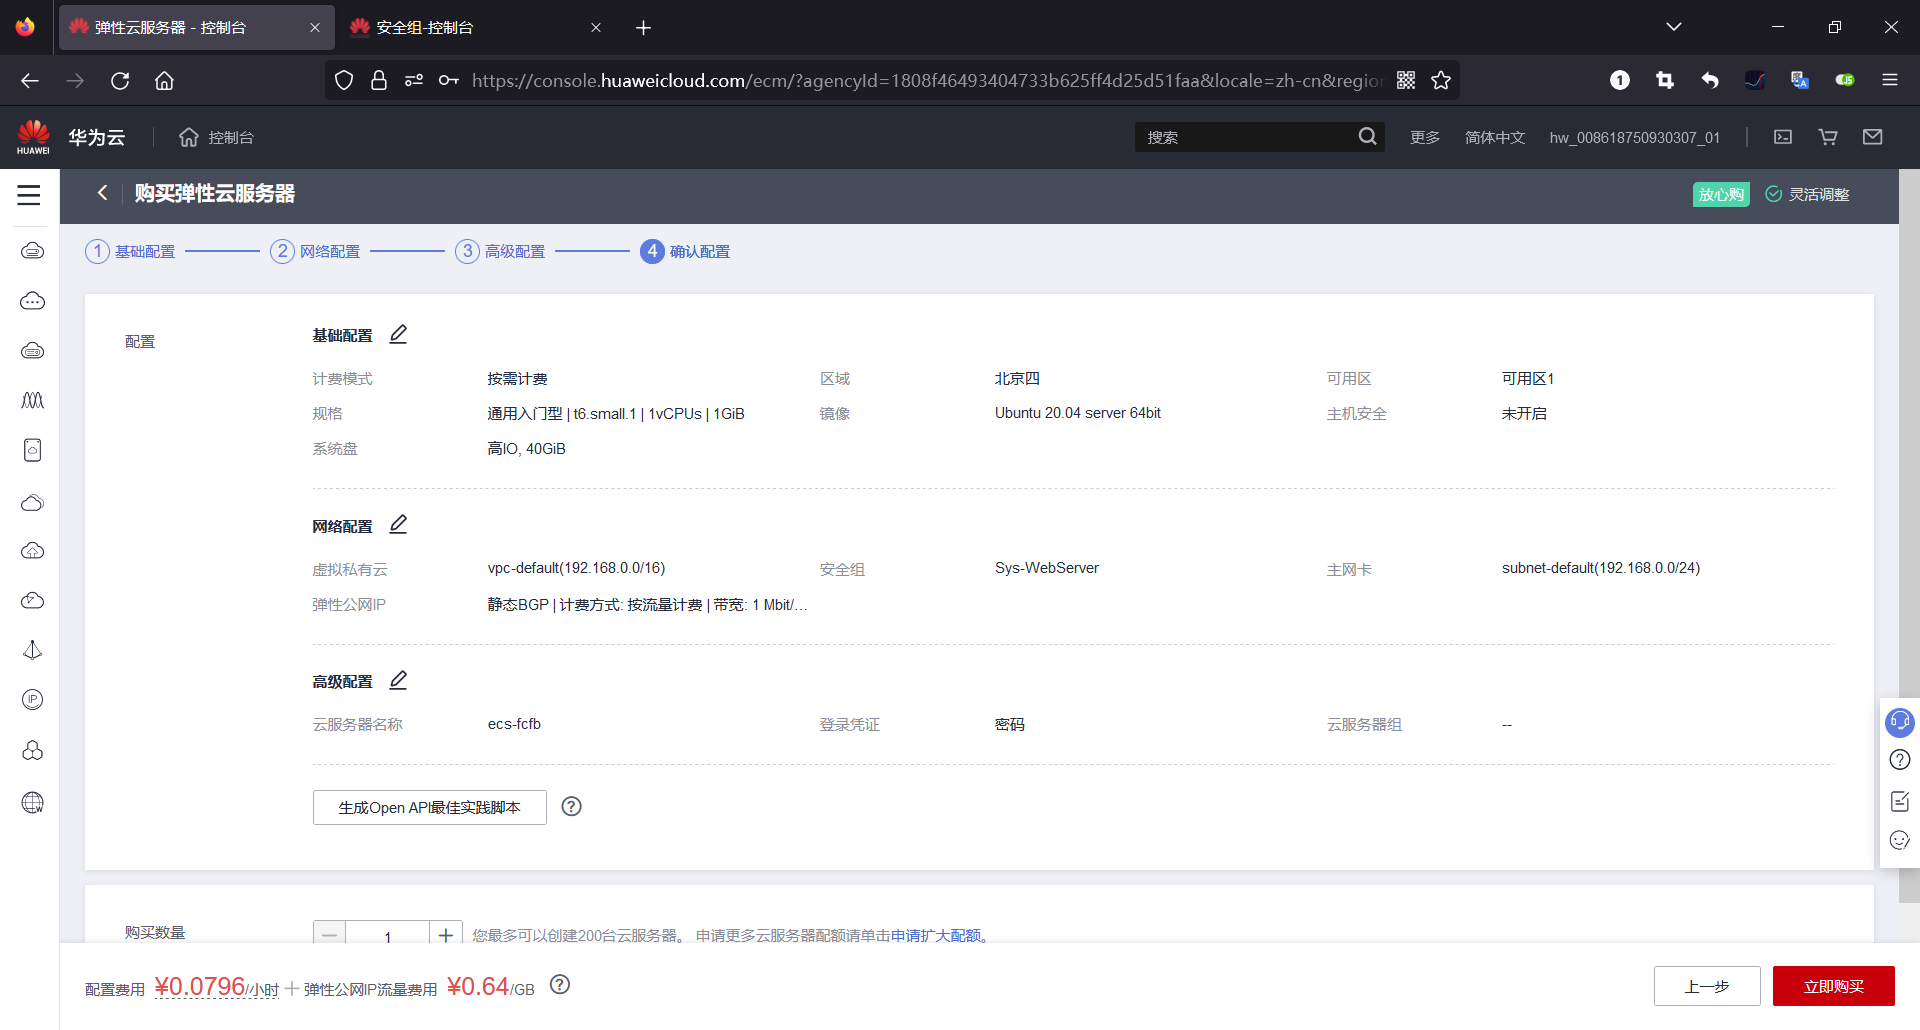The height and width of the screenshot is (1030, 1920).
Task: Open help for Open API script generation
Action: [571, 806]
